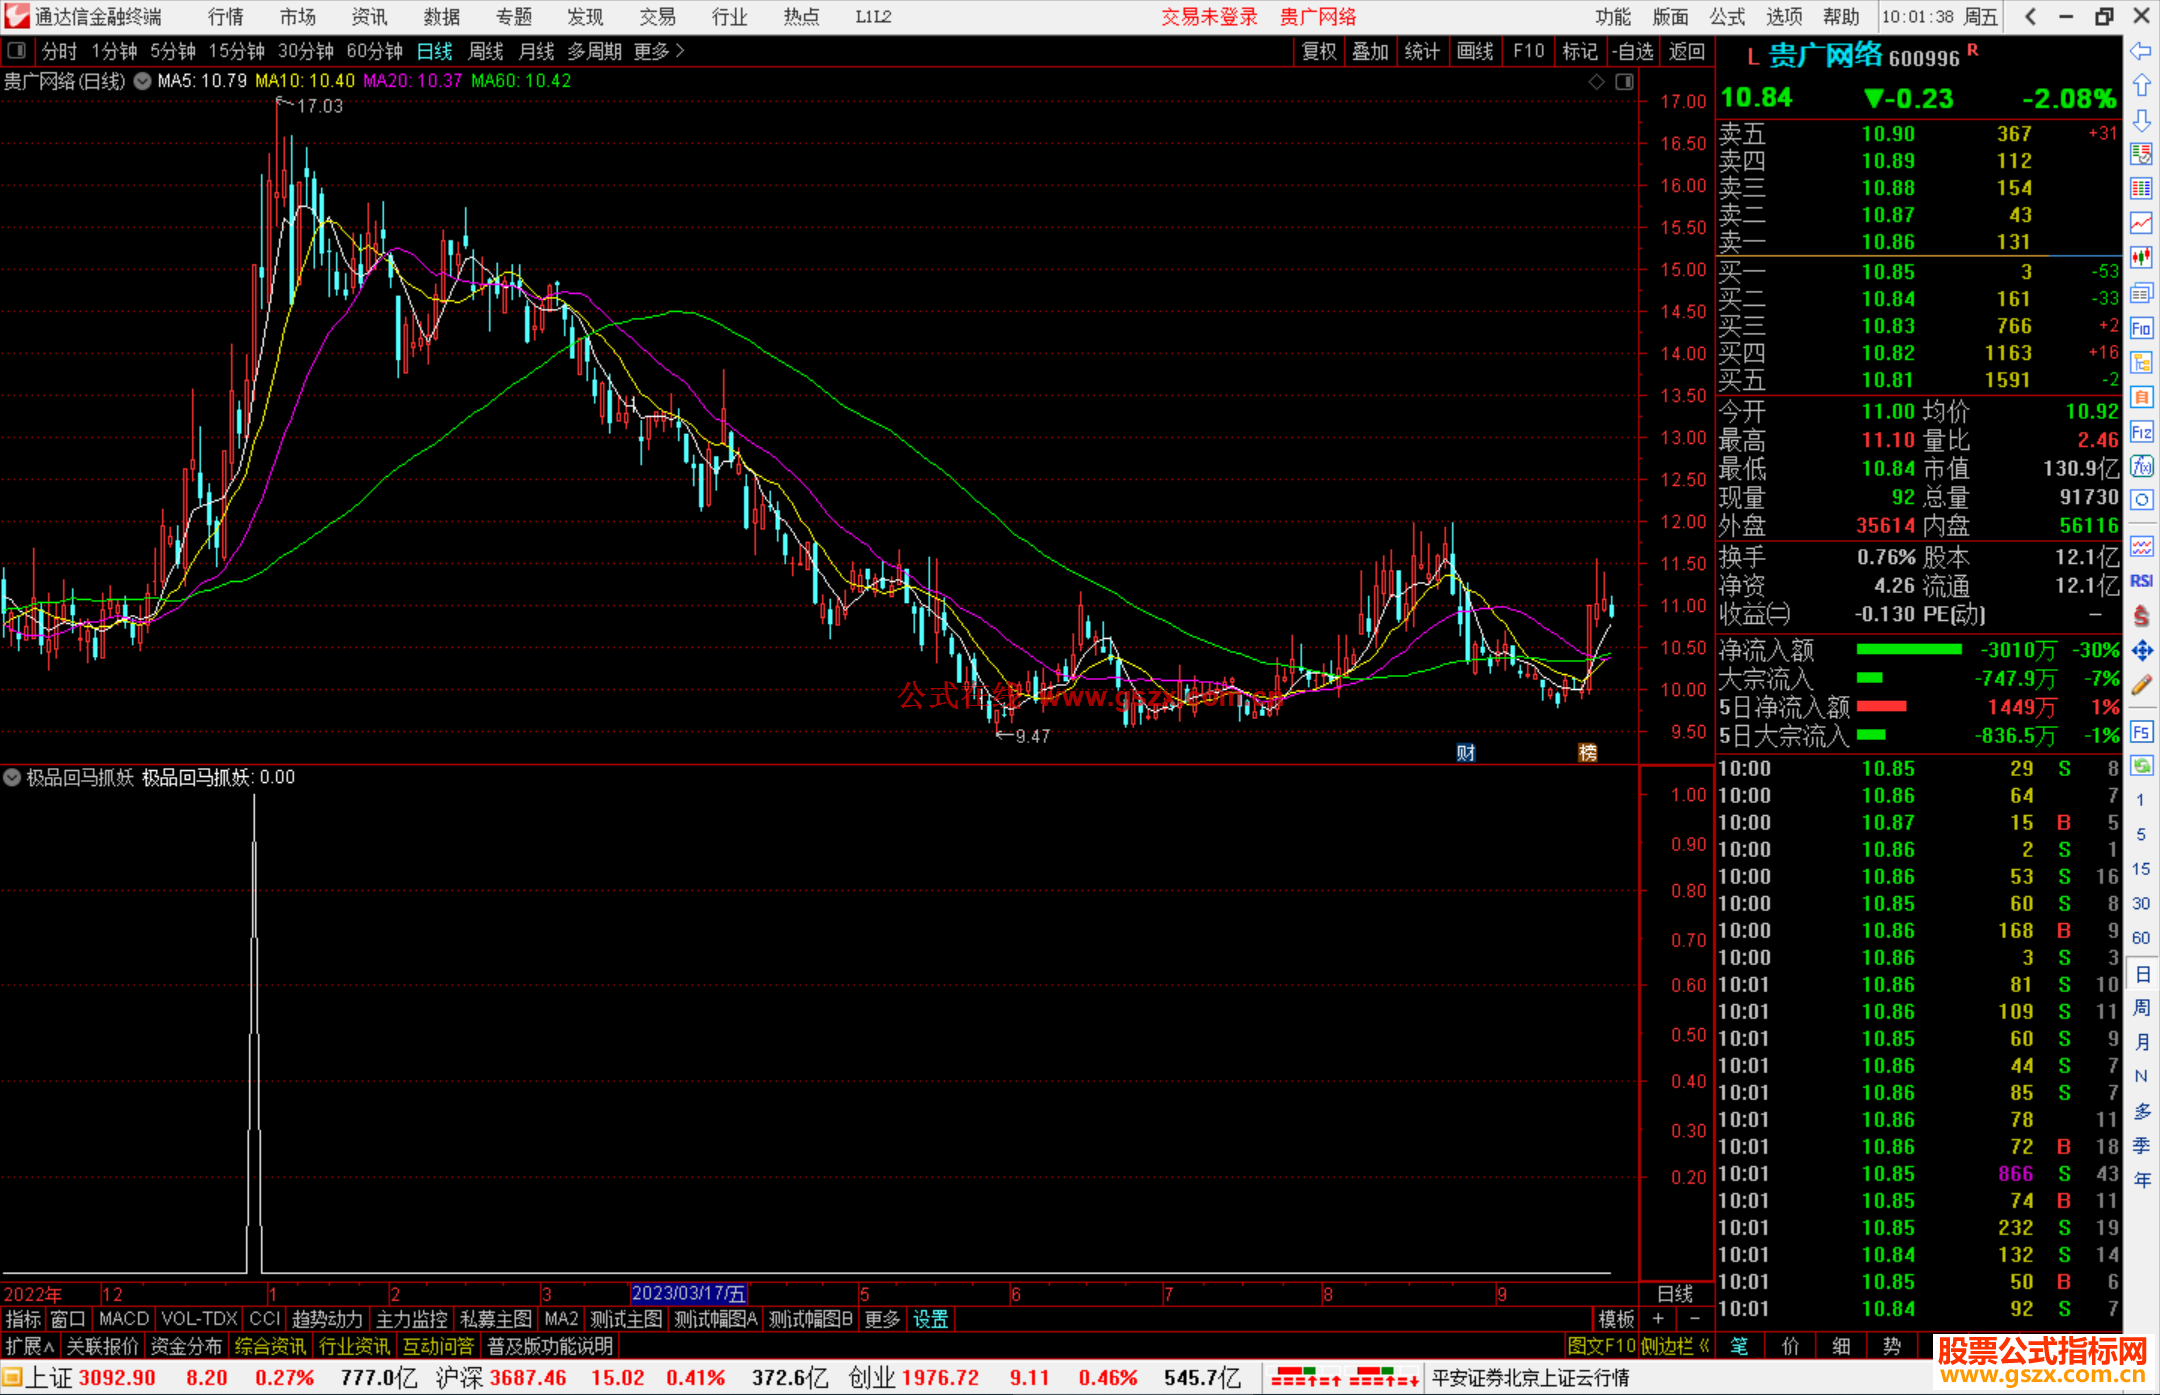Switch to the 势 trend tab
This screenshot has height=1395, width=2160.
1892,1346
